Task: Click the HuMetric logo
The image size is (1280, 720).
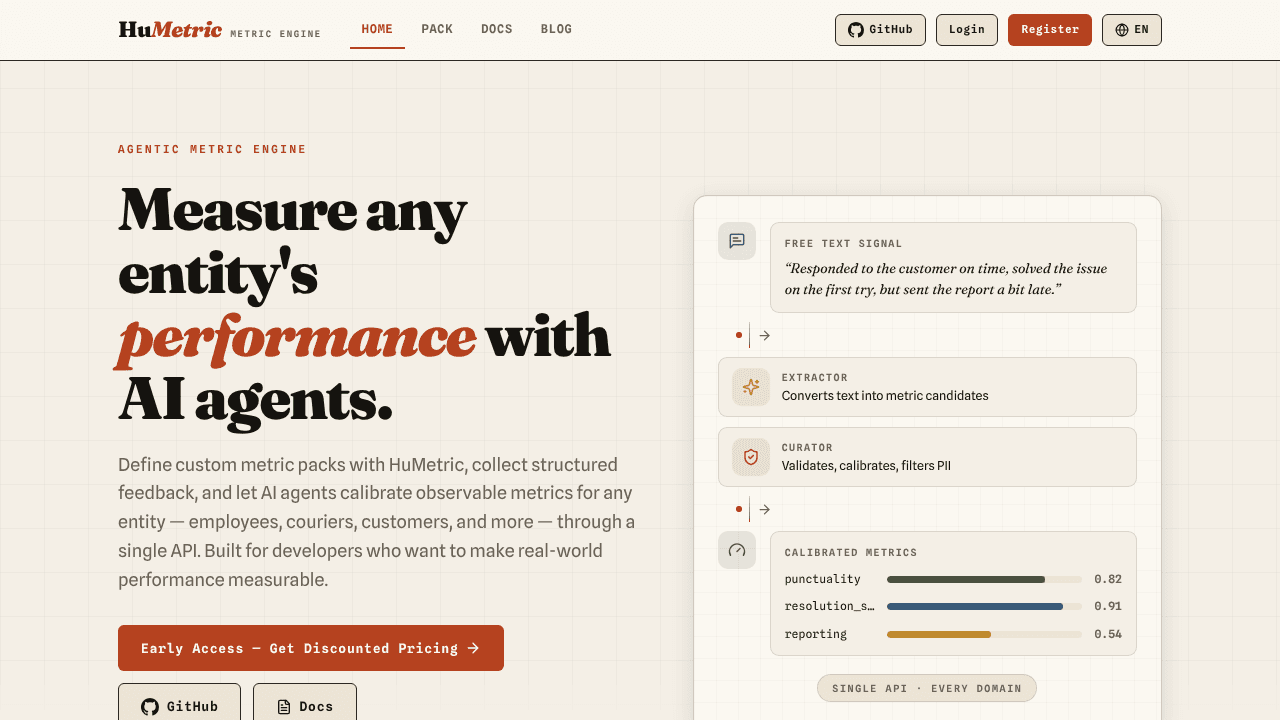Action: 170,30
